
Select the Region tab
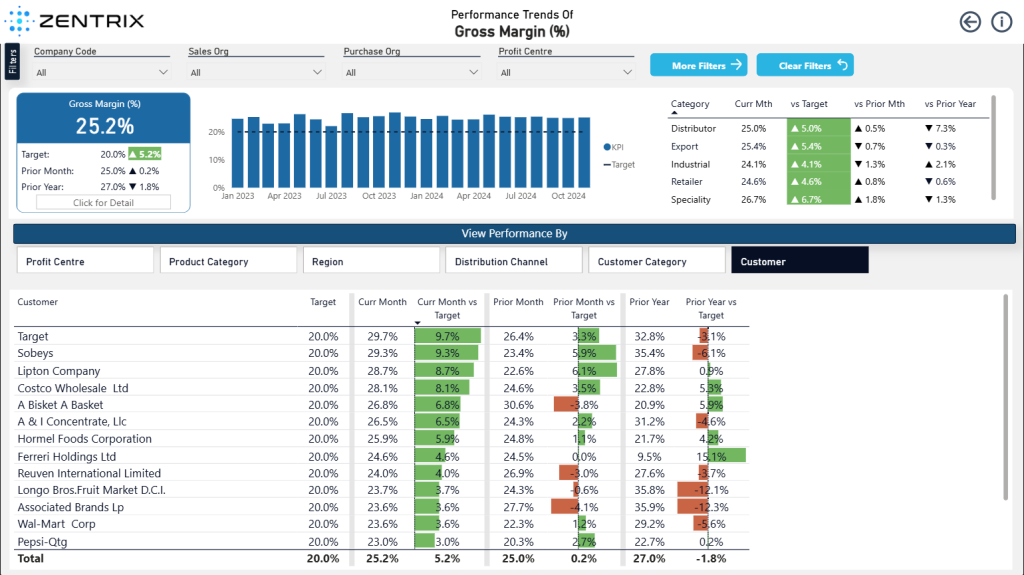click(x=371, y=261)
